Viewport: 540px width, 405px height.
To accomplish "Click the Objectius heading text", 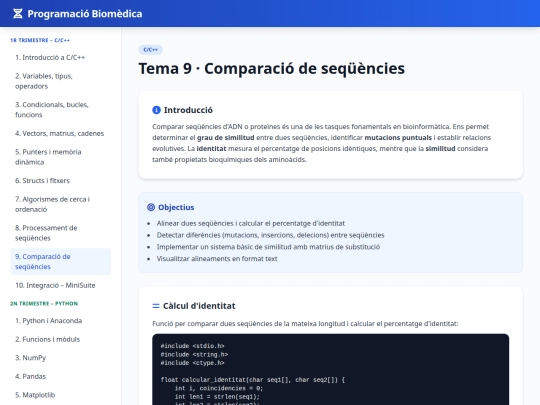I will pyautogui.click(x=176, y=207).
